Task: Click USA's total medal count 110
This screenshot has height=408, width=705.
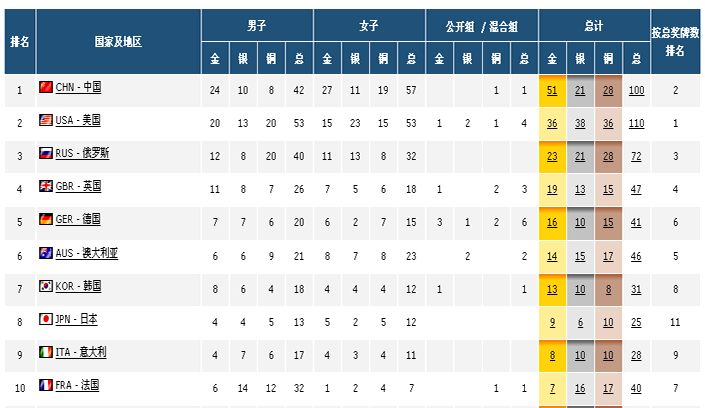Action: tap(636, 124)
